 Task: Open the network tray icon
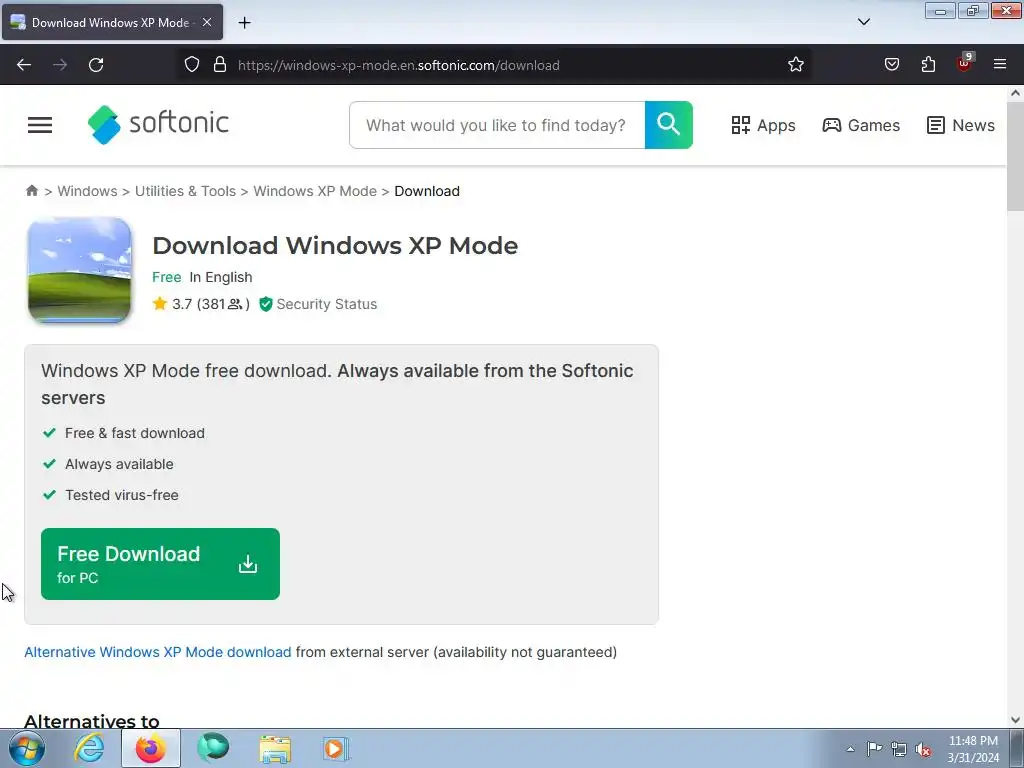click(899, 749)
